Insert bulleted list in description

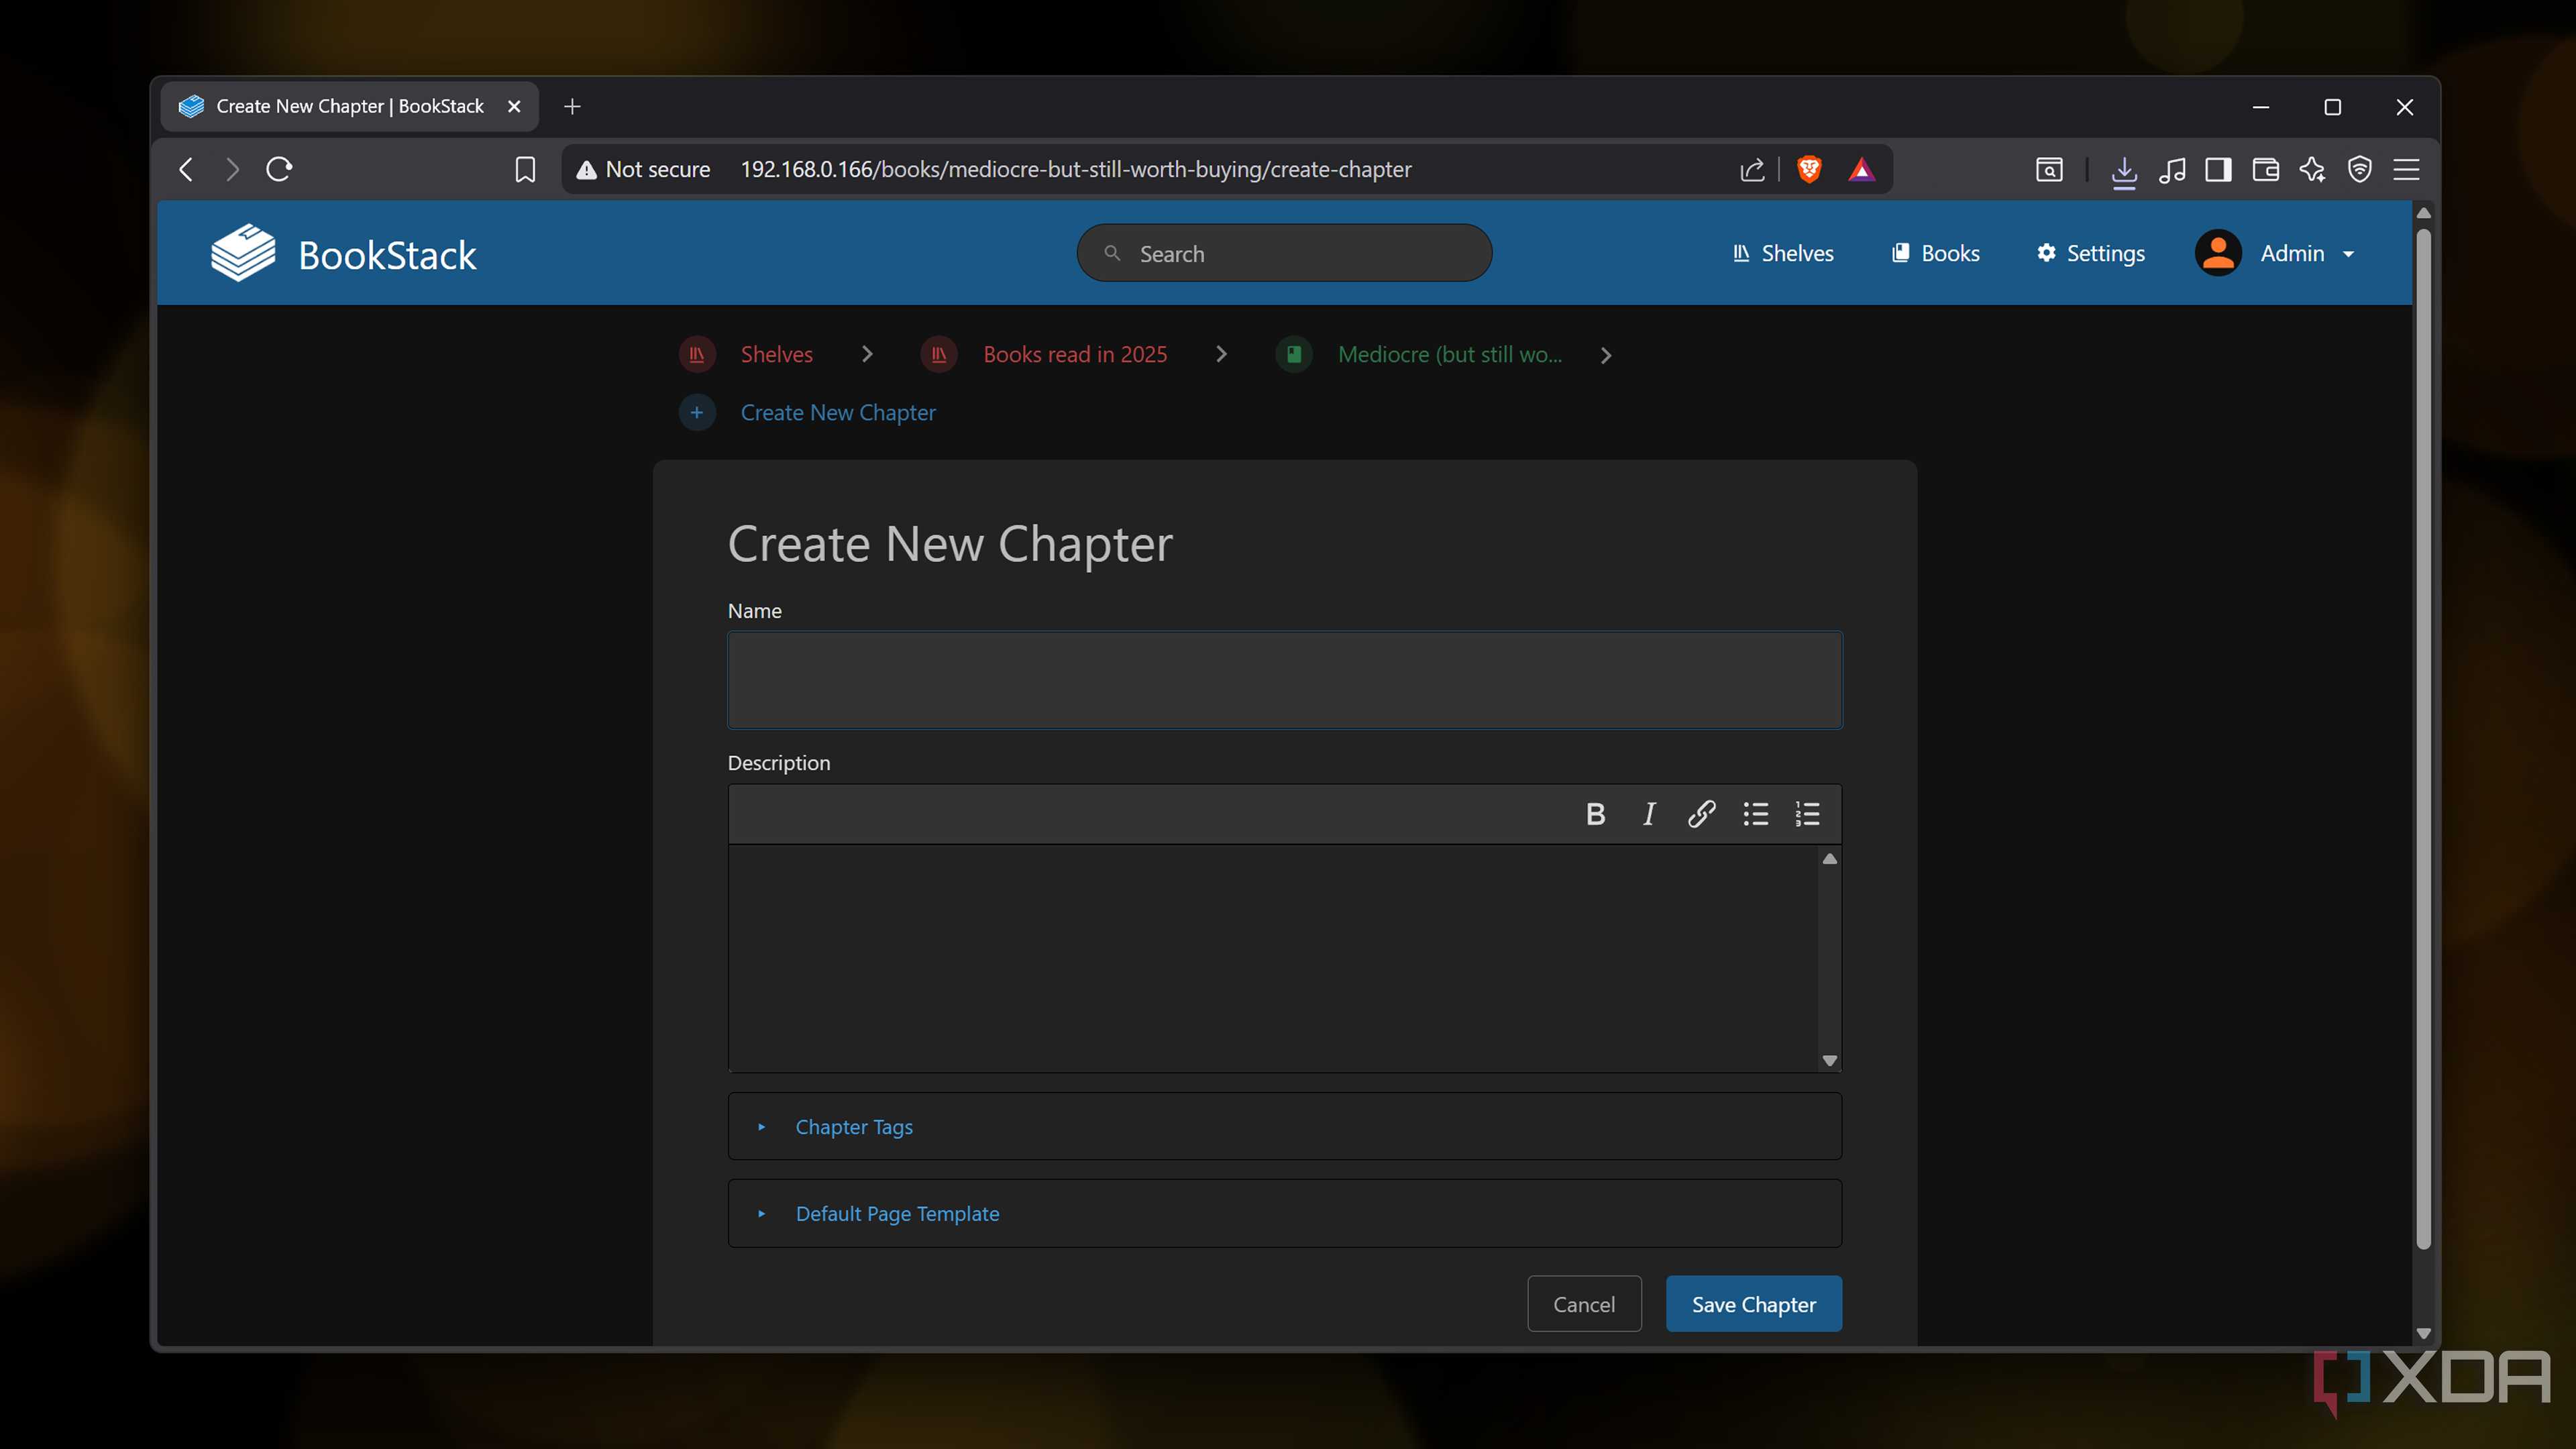pyautogui.click(x=1755, y=814)
